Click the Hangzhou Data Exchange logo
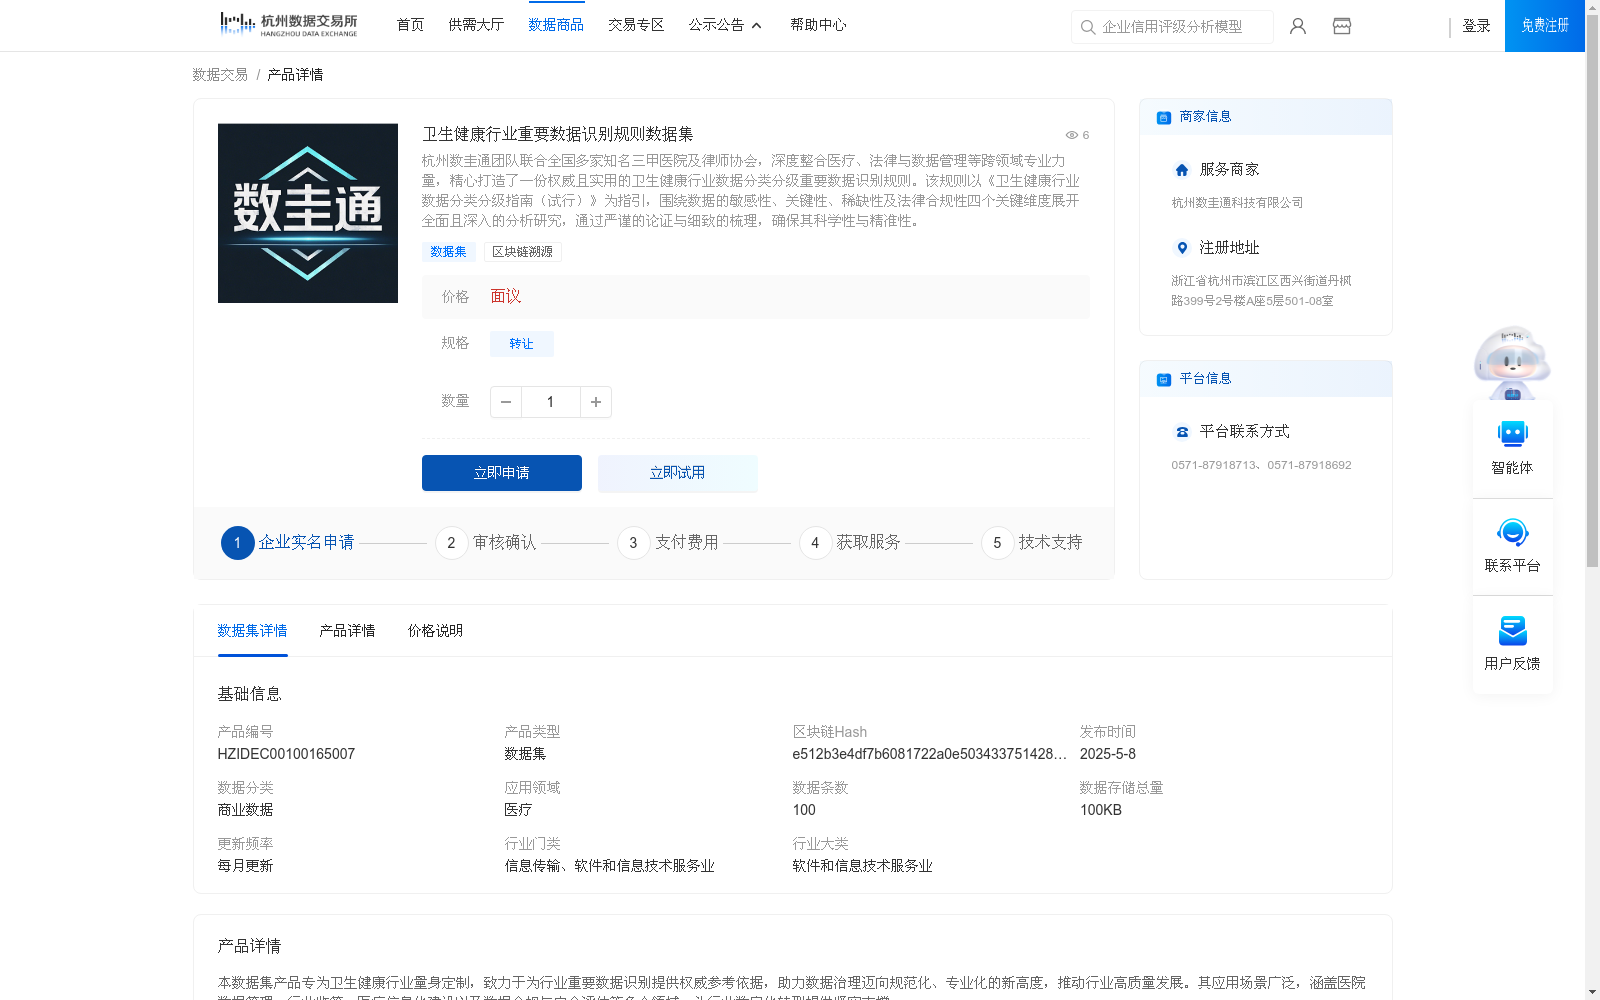The width and height of the screenshot is (1600, 1000). (x=288, y=25)
